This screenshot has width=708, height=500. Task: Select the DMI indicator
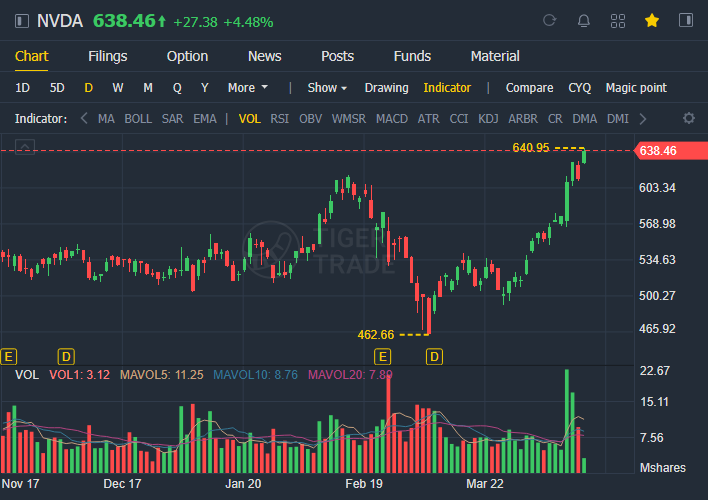618,119
